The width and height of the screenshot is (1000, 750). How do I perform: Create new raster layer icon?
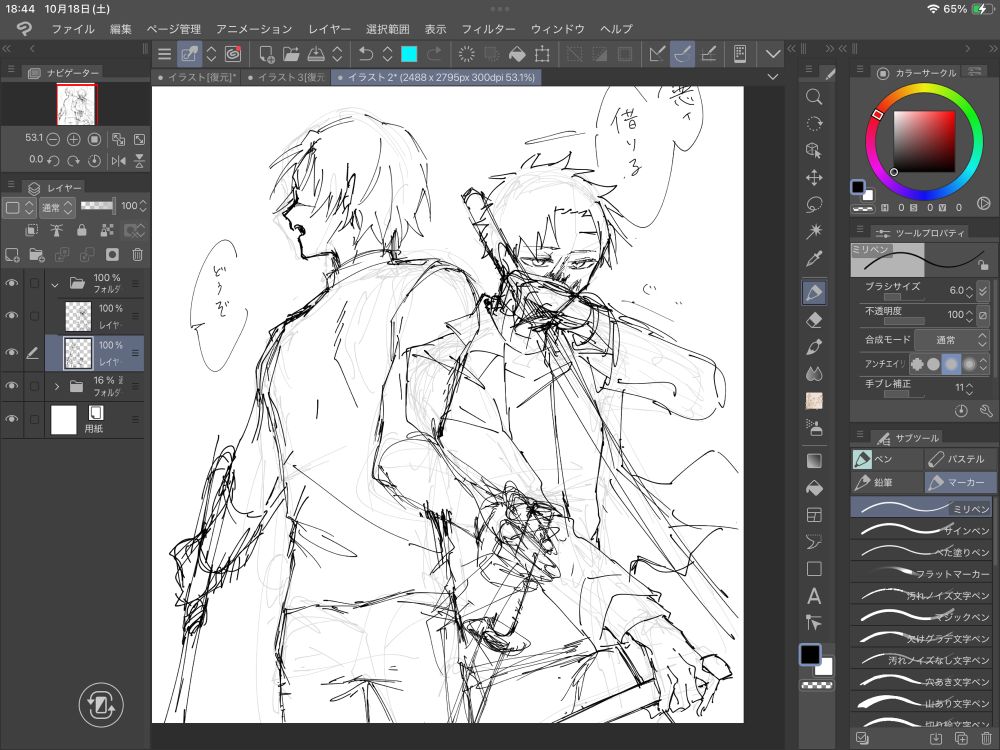(x=12, y=255)
